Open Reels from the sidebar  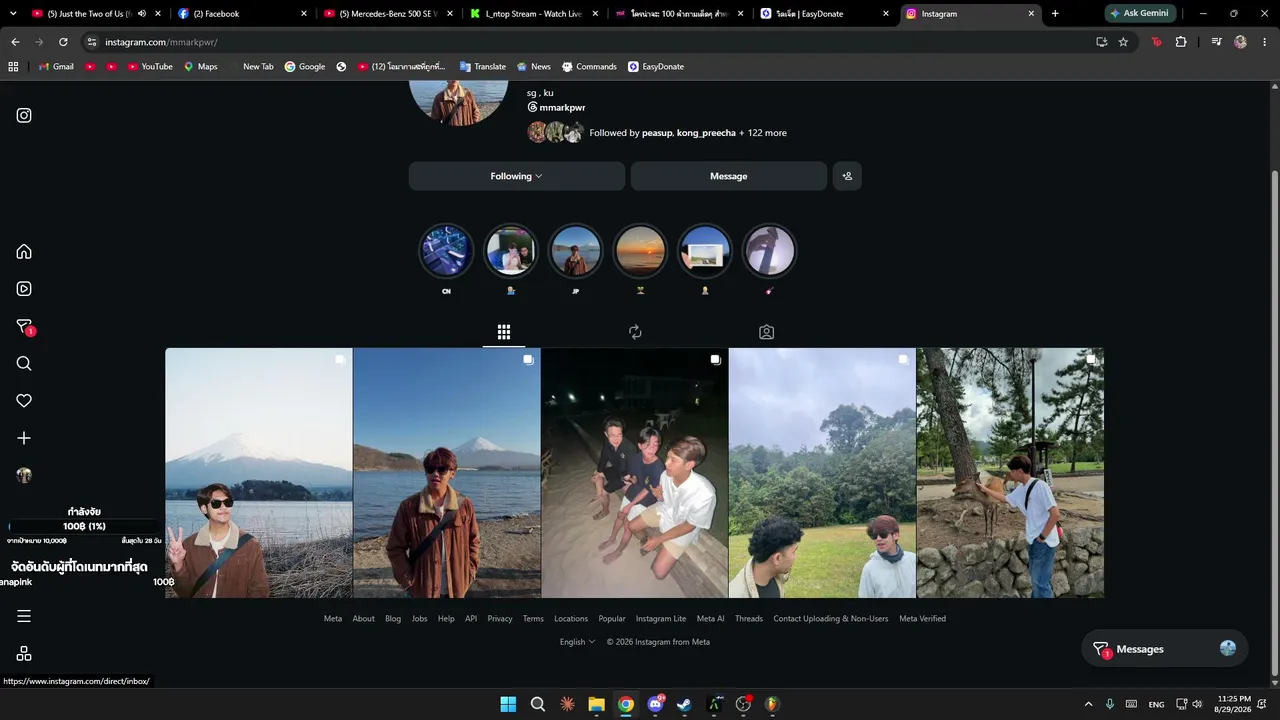pyautogui.click(x=24, y=289)
